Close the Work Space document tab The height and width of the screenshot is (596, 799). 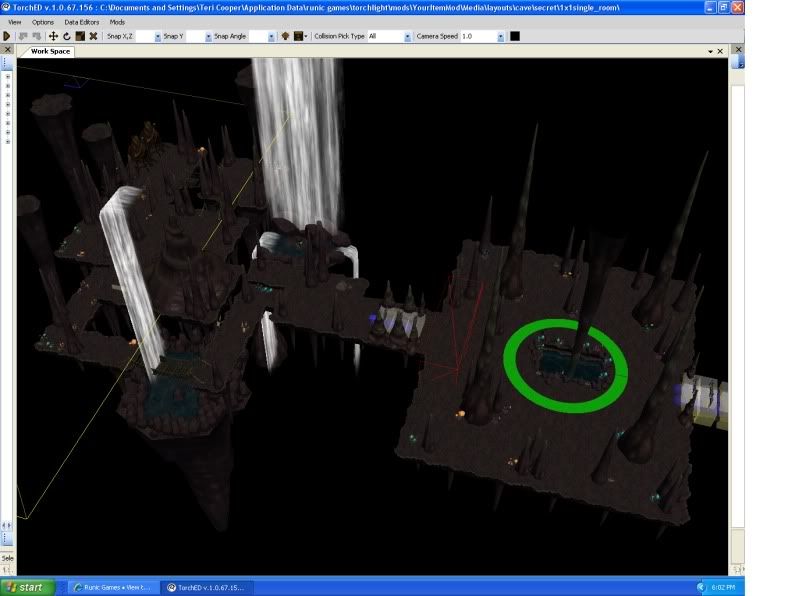pos(720,51)
